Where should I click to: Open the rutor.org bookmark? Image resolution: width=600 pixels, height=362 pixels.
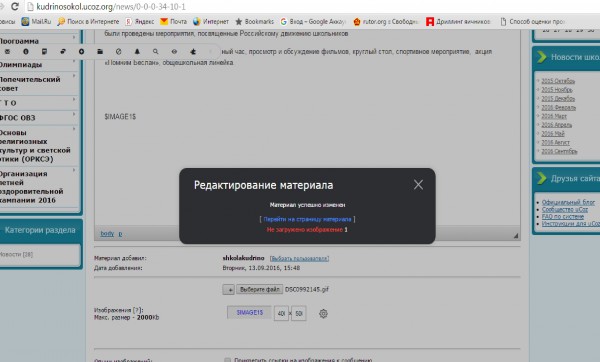(x=385, y=21)
